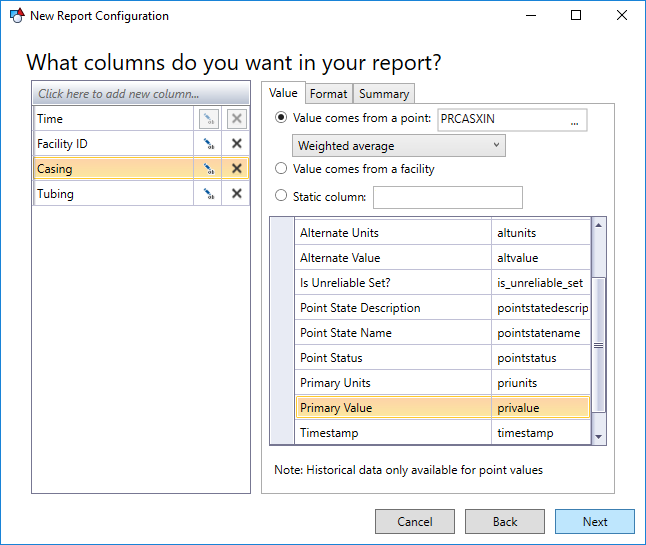Click the attribute list scroll up arrow
646x545 pixels.
[x=599, y=225]
